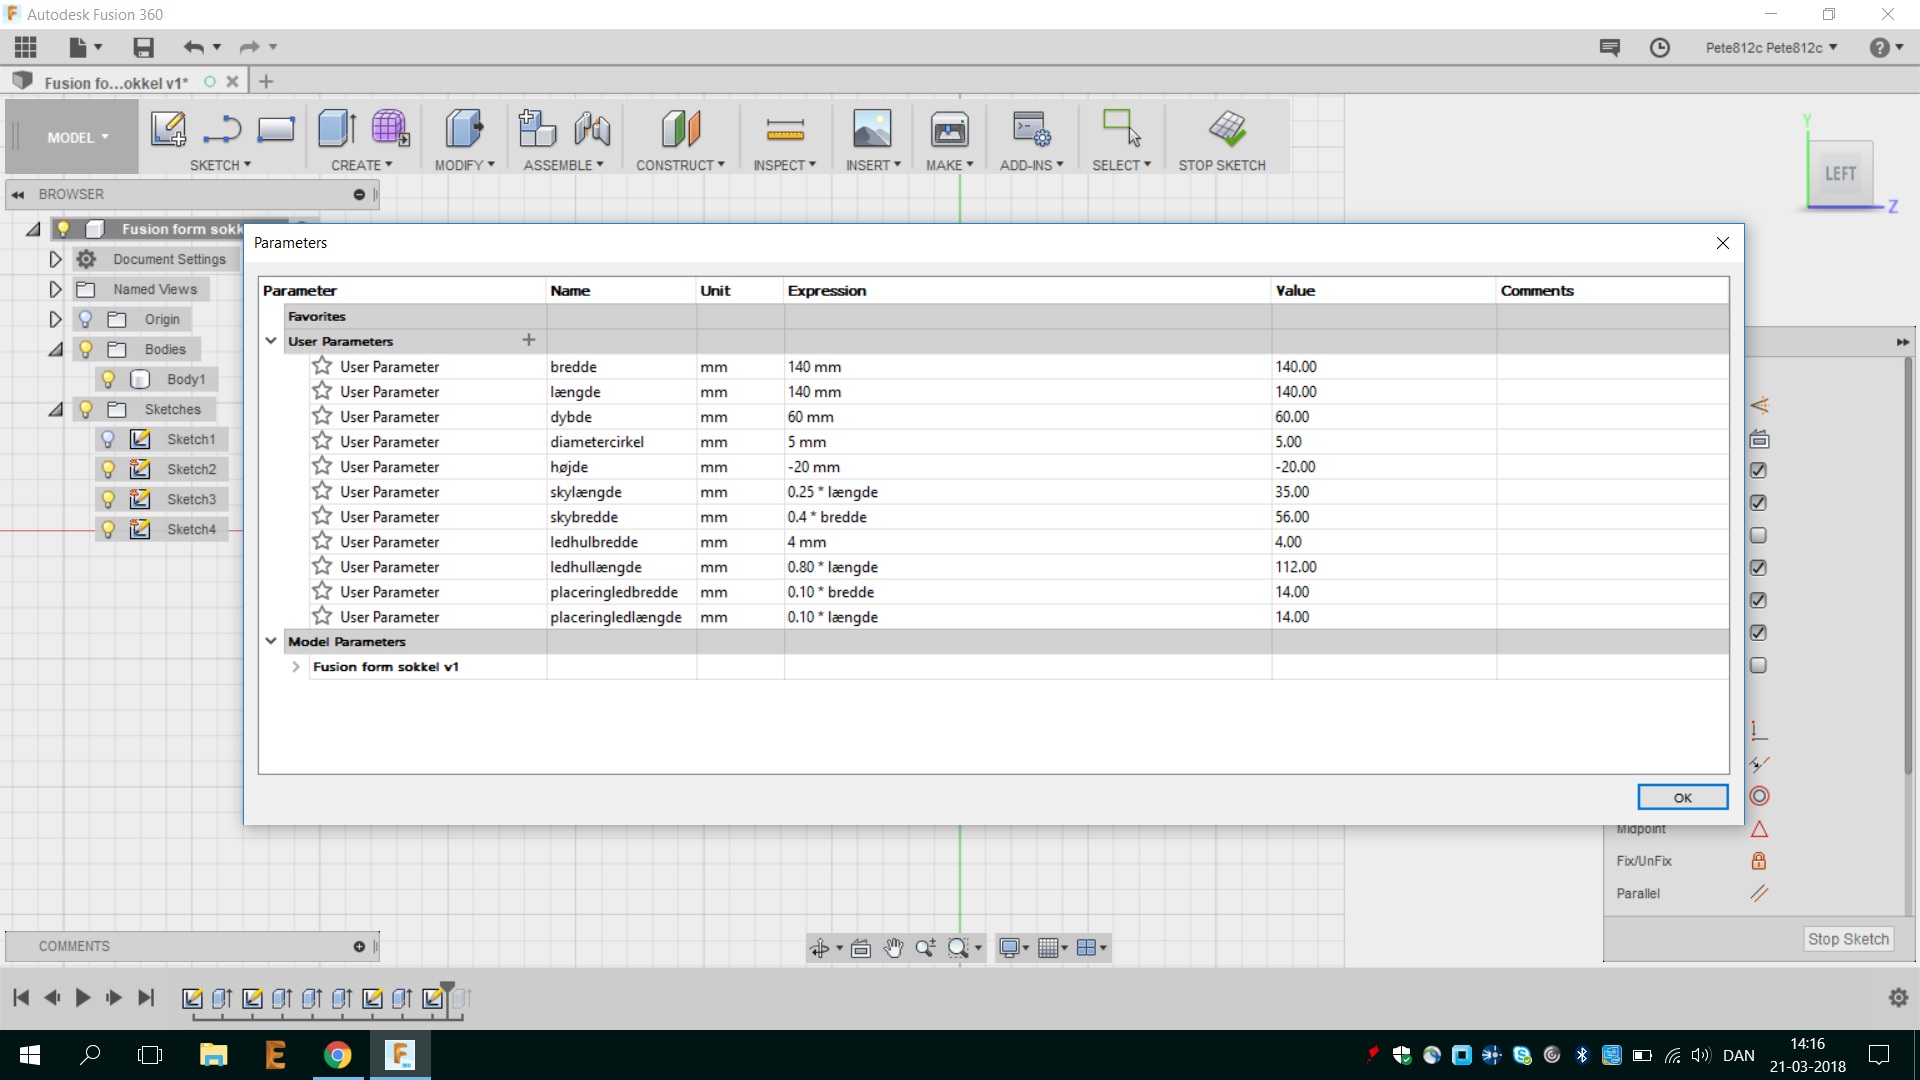Expand the Named Views browser node
The height and width of the screenshot is (1080, 1920).
click(55, 289)
